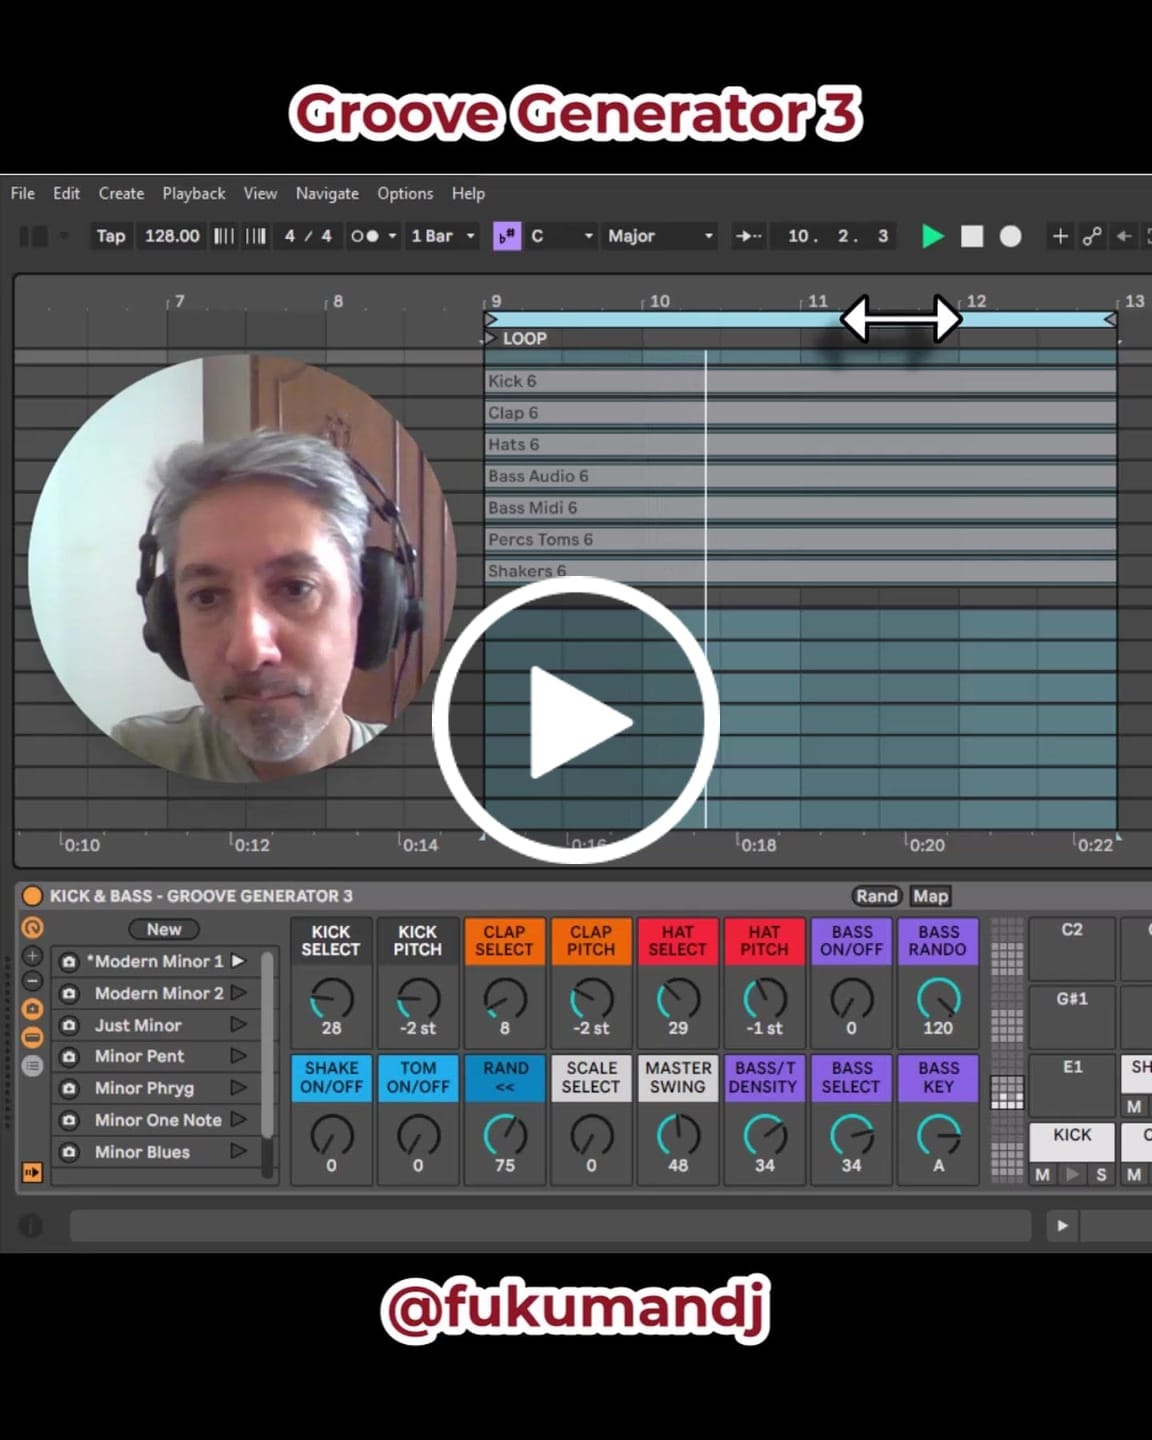Click the Rand button in device header
The image size is (1152, 1440).
[x=877, y=896]
